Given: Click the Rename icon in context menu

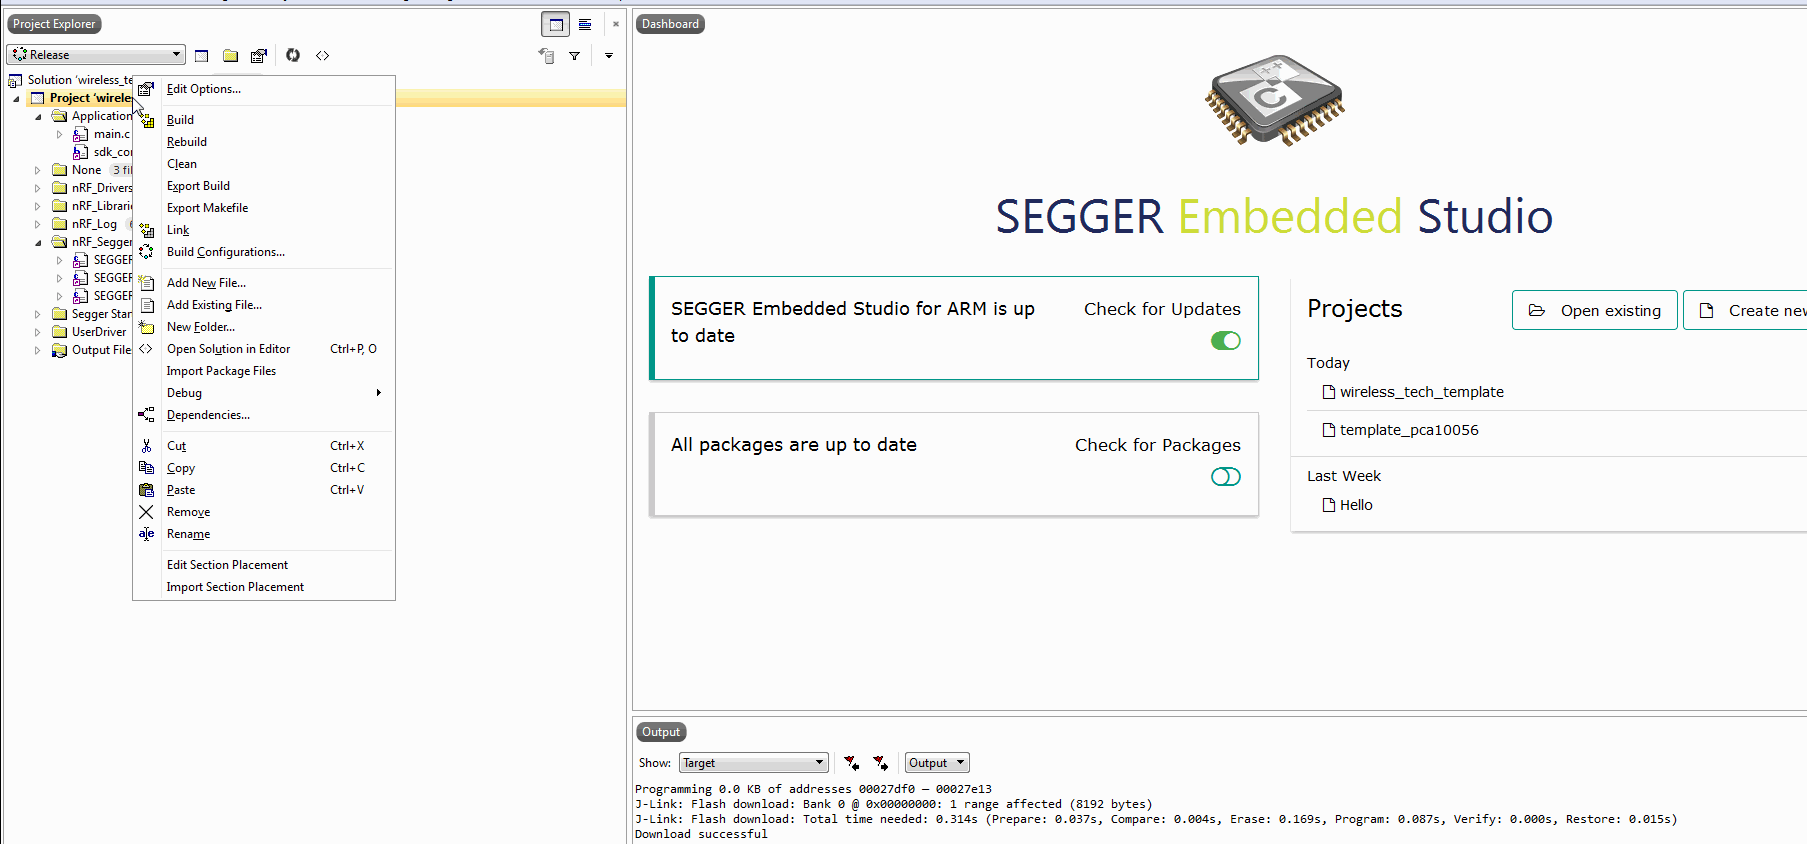Looking at the screenshot, I should tap(146, 534).
